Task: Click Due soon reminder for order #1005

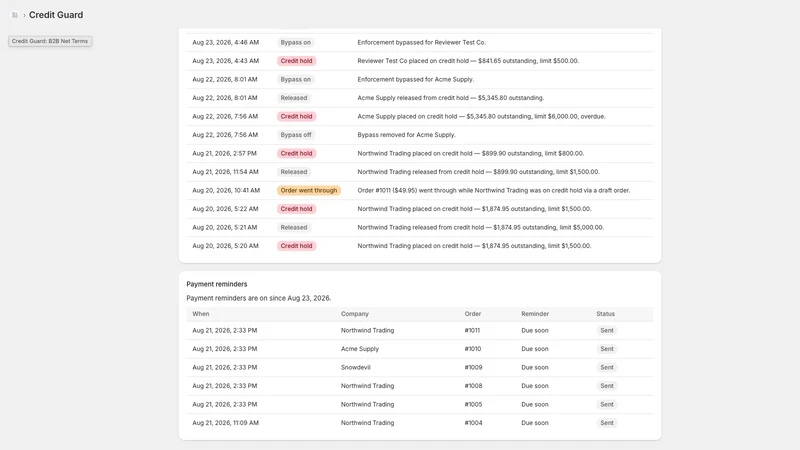Action: pos(535,405)
